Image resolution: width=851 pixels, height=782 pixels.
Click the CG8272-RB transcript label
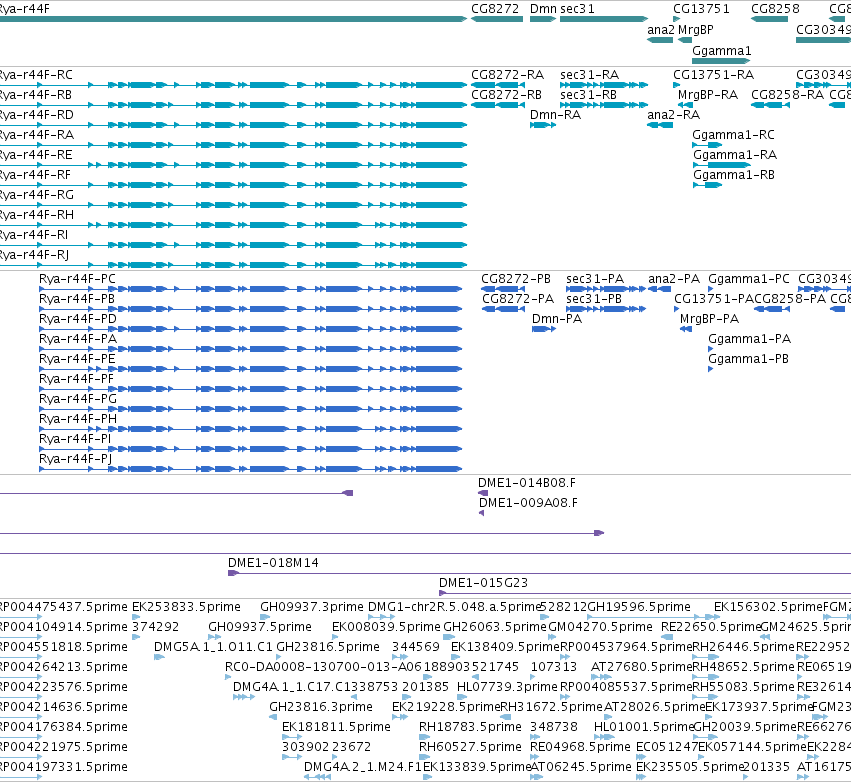pos(506,95)
